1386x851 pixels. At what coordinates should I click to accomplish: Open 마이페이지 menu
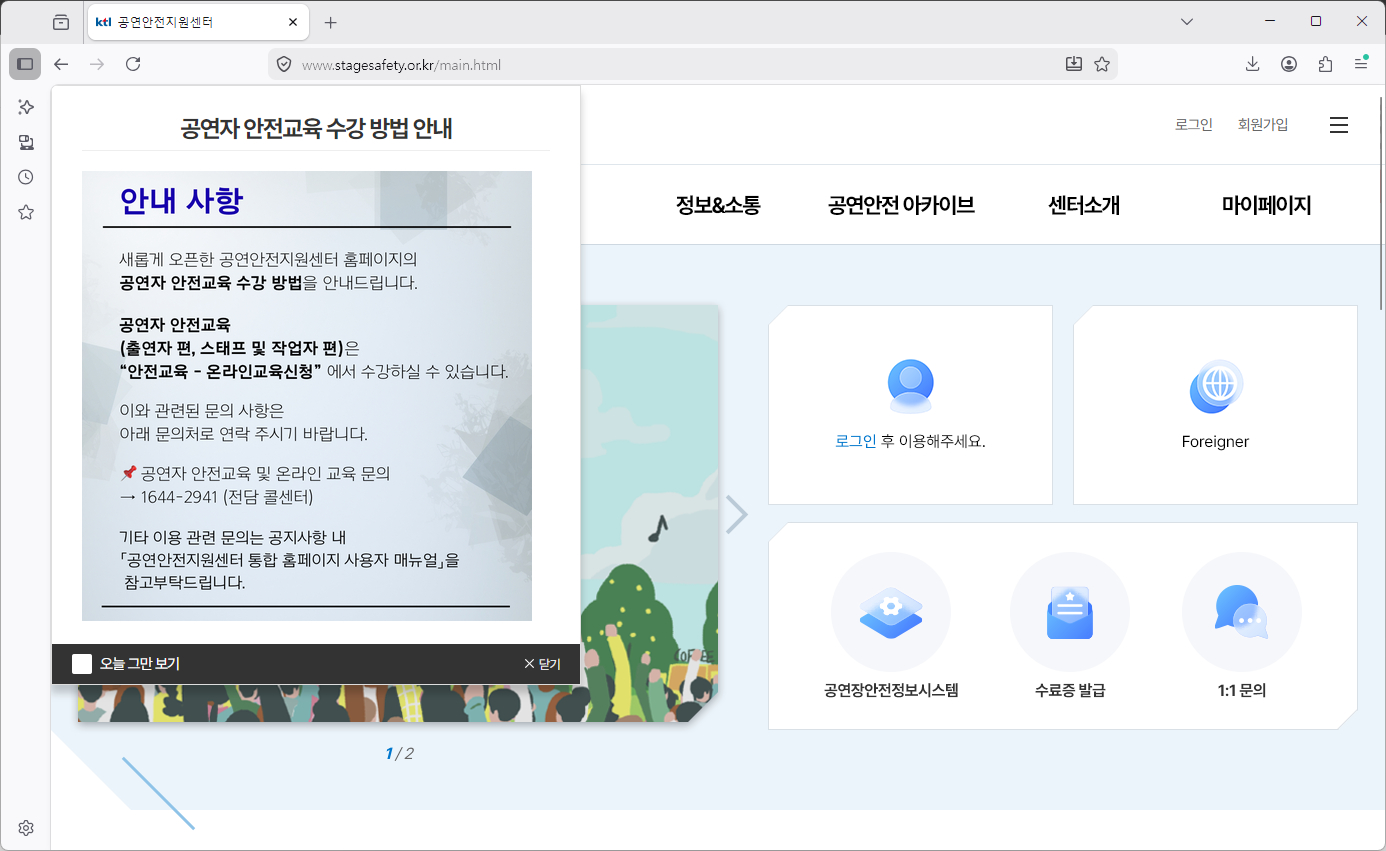(1266, 205)
